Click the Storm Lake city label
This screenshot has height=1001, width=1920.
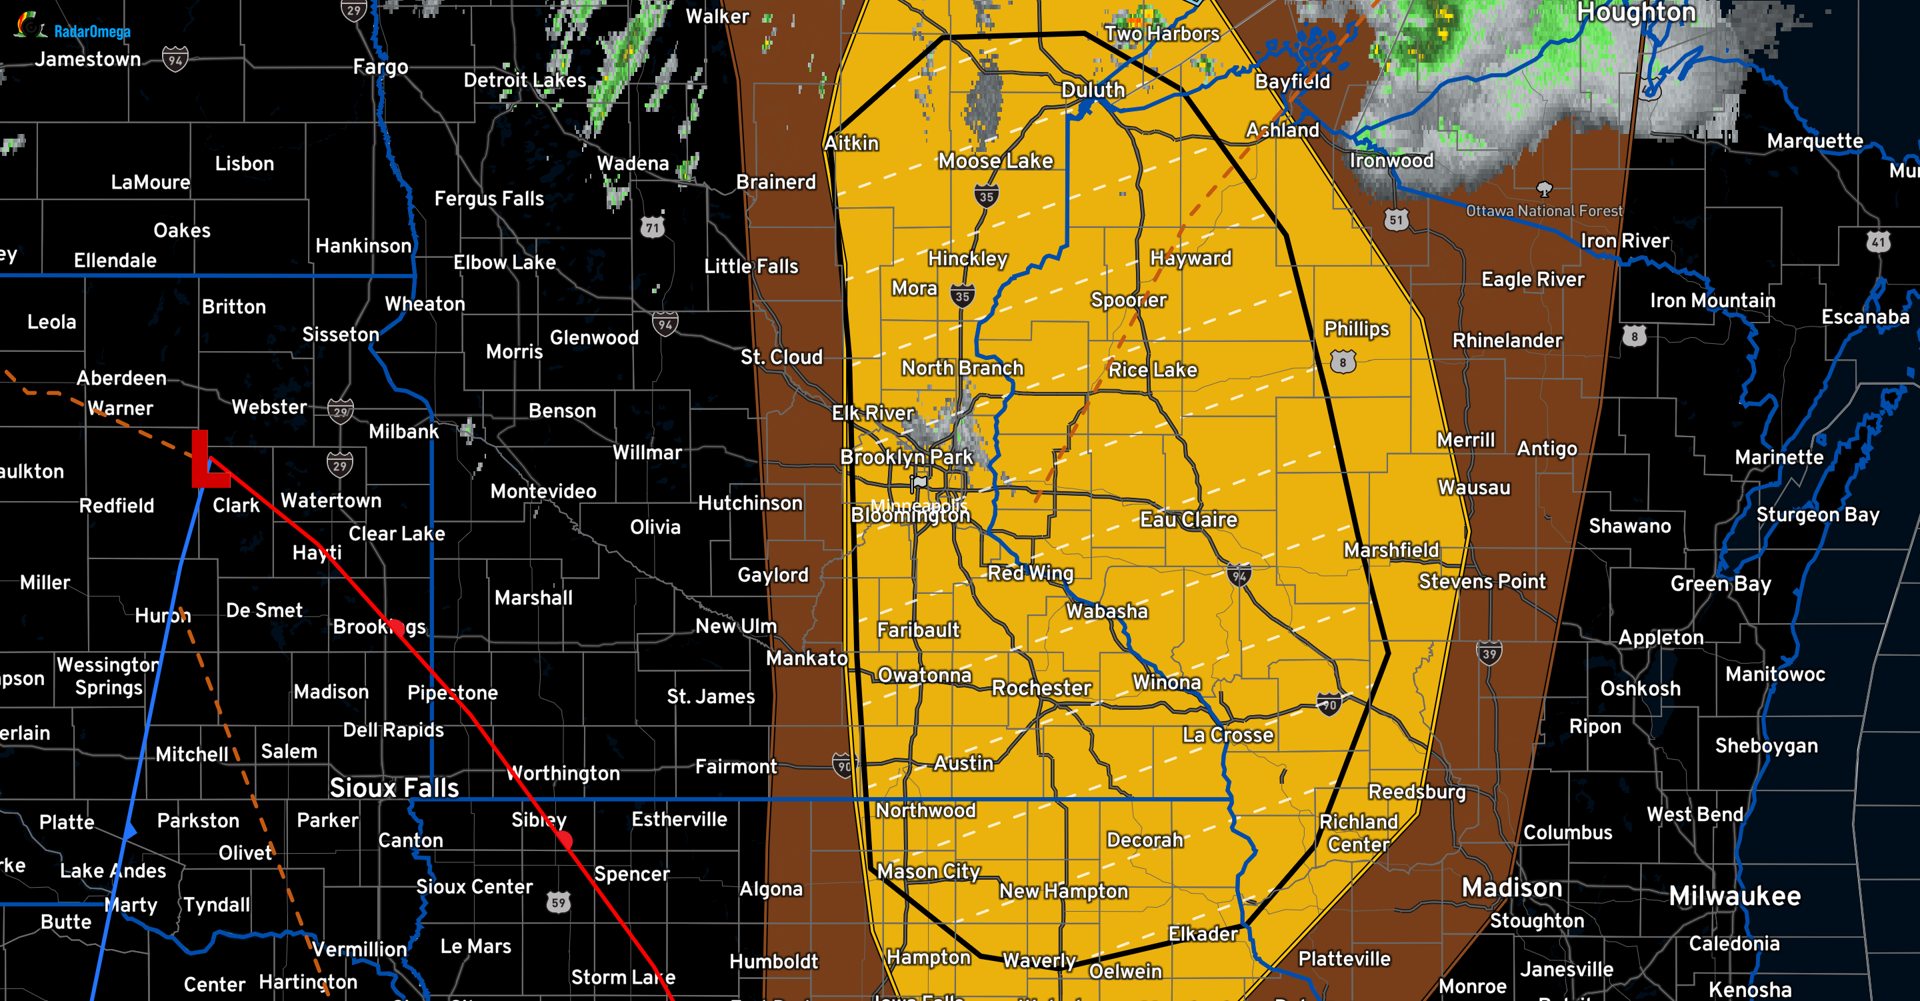[x=623, y=977]
